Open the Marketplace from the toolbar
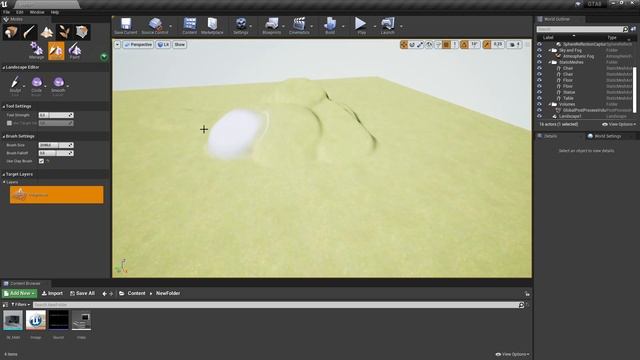Screen dimensions: 640x360 pyautogui.click(x=212, y=26)
